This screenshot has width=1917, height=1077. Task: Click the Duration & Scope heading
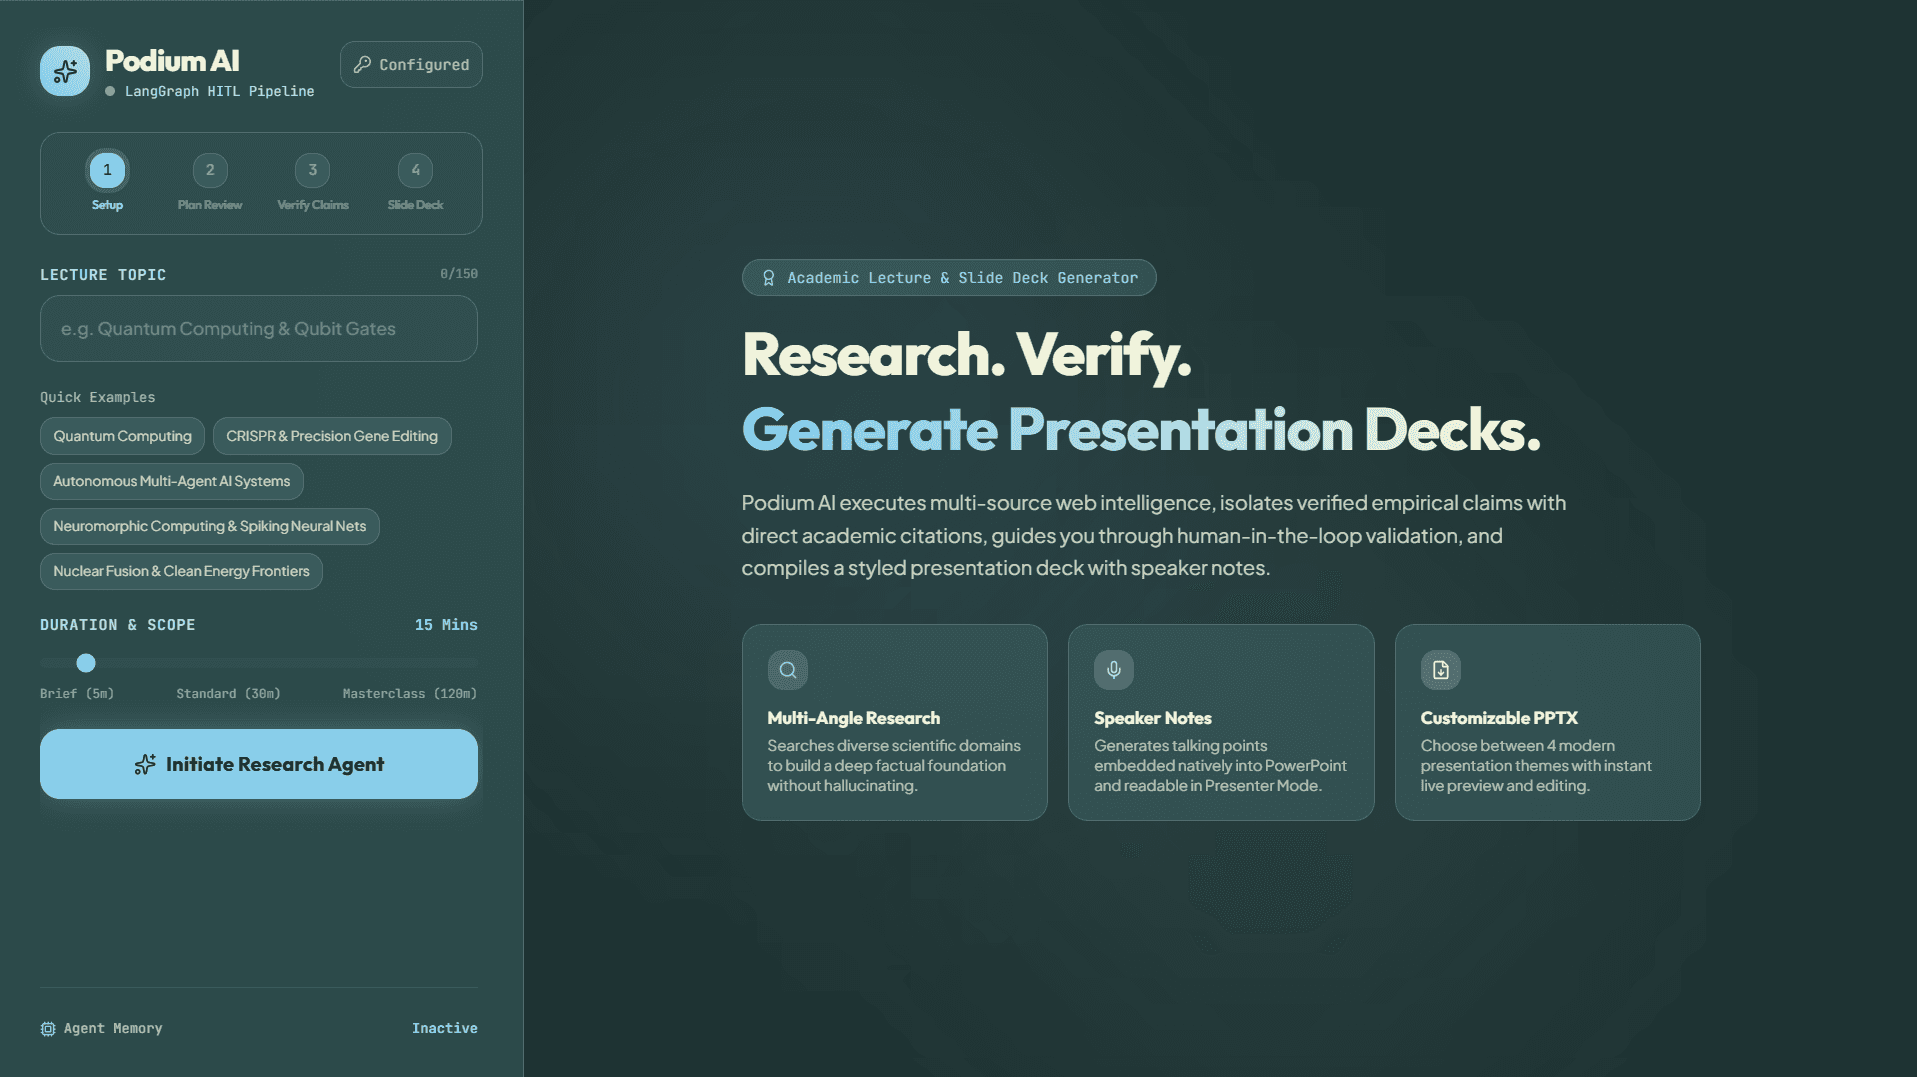click(118, 625)
